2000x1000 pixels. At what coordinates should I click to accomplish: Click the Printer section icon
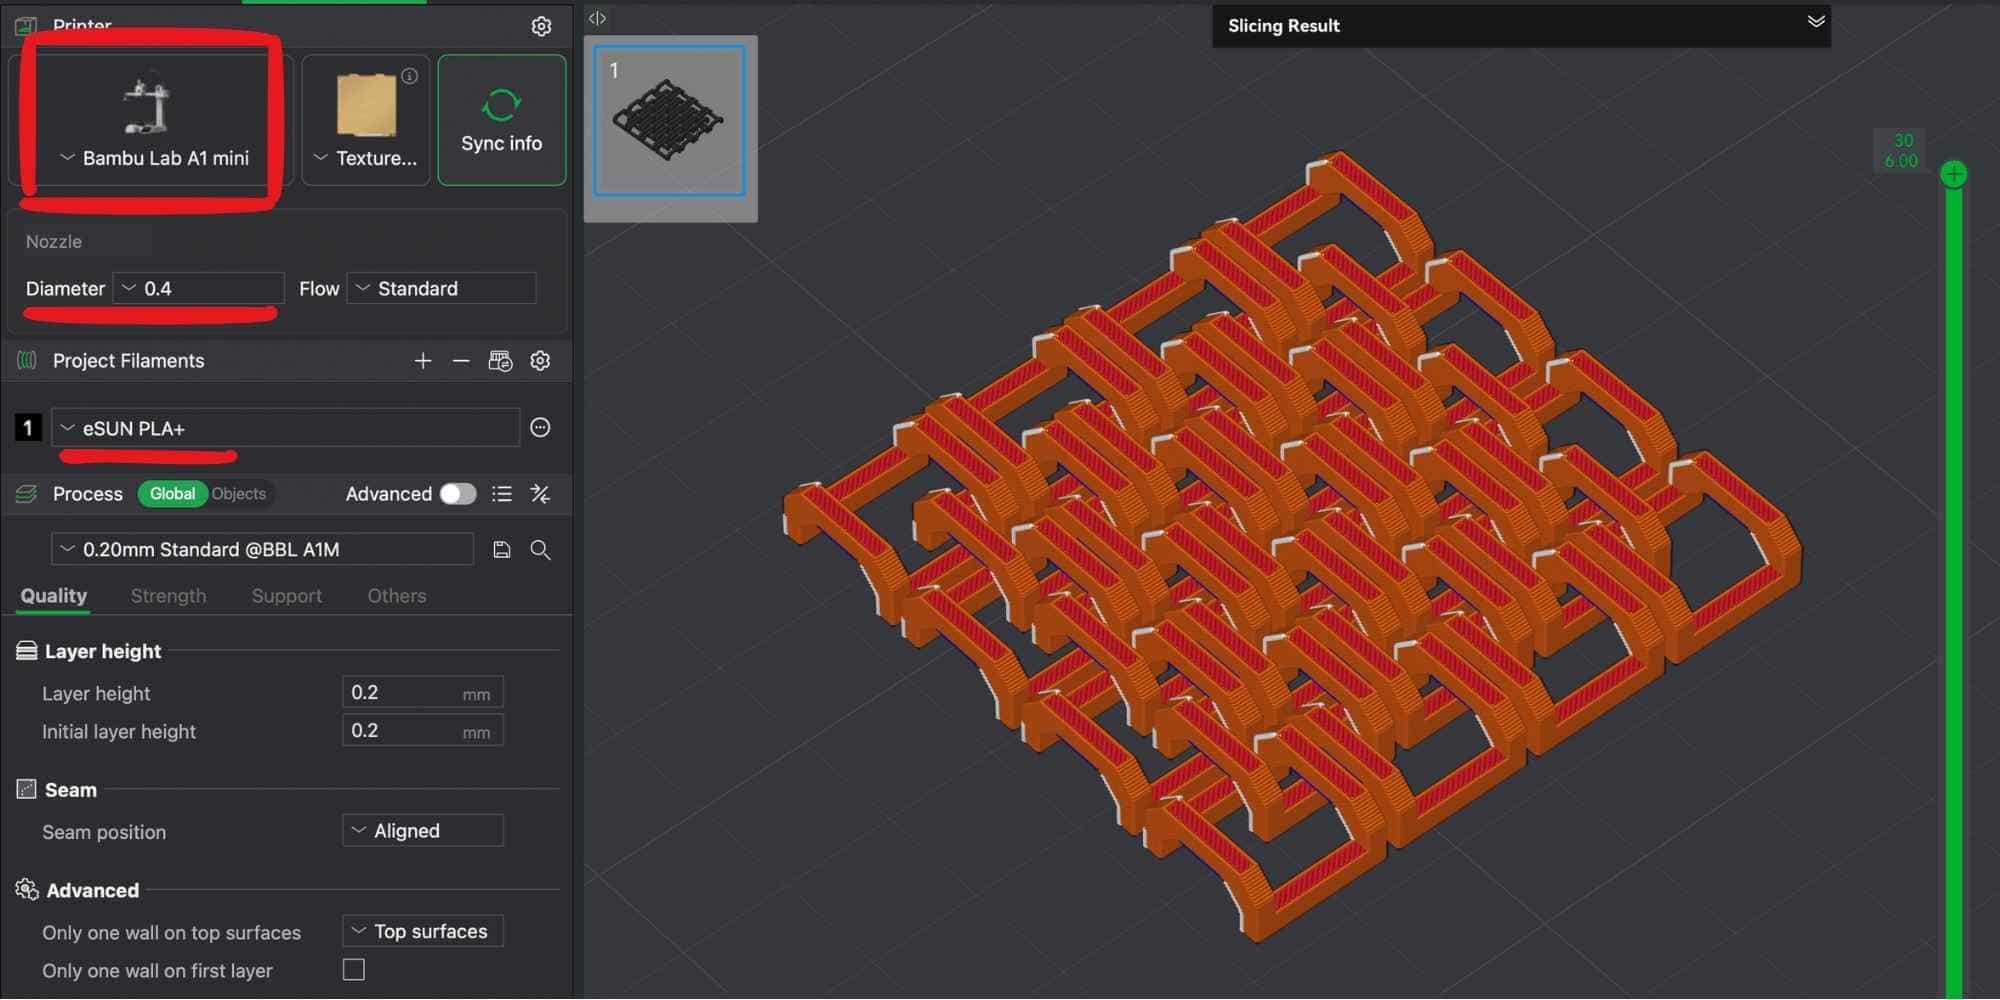pyautogui.click(x=26, y=26)
